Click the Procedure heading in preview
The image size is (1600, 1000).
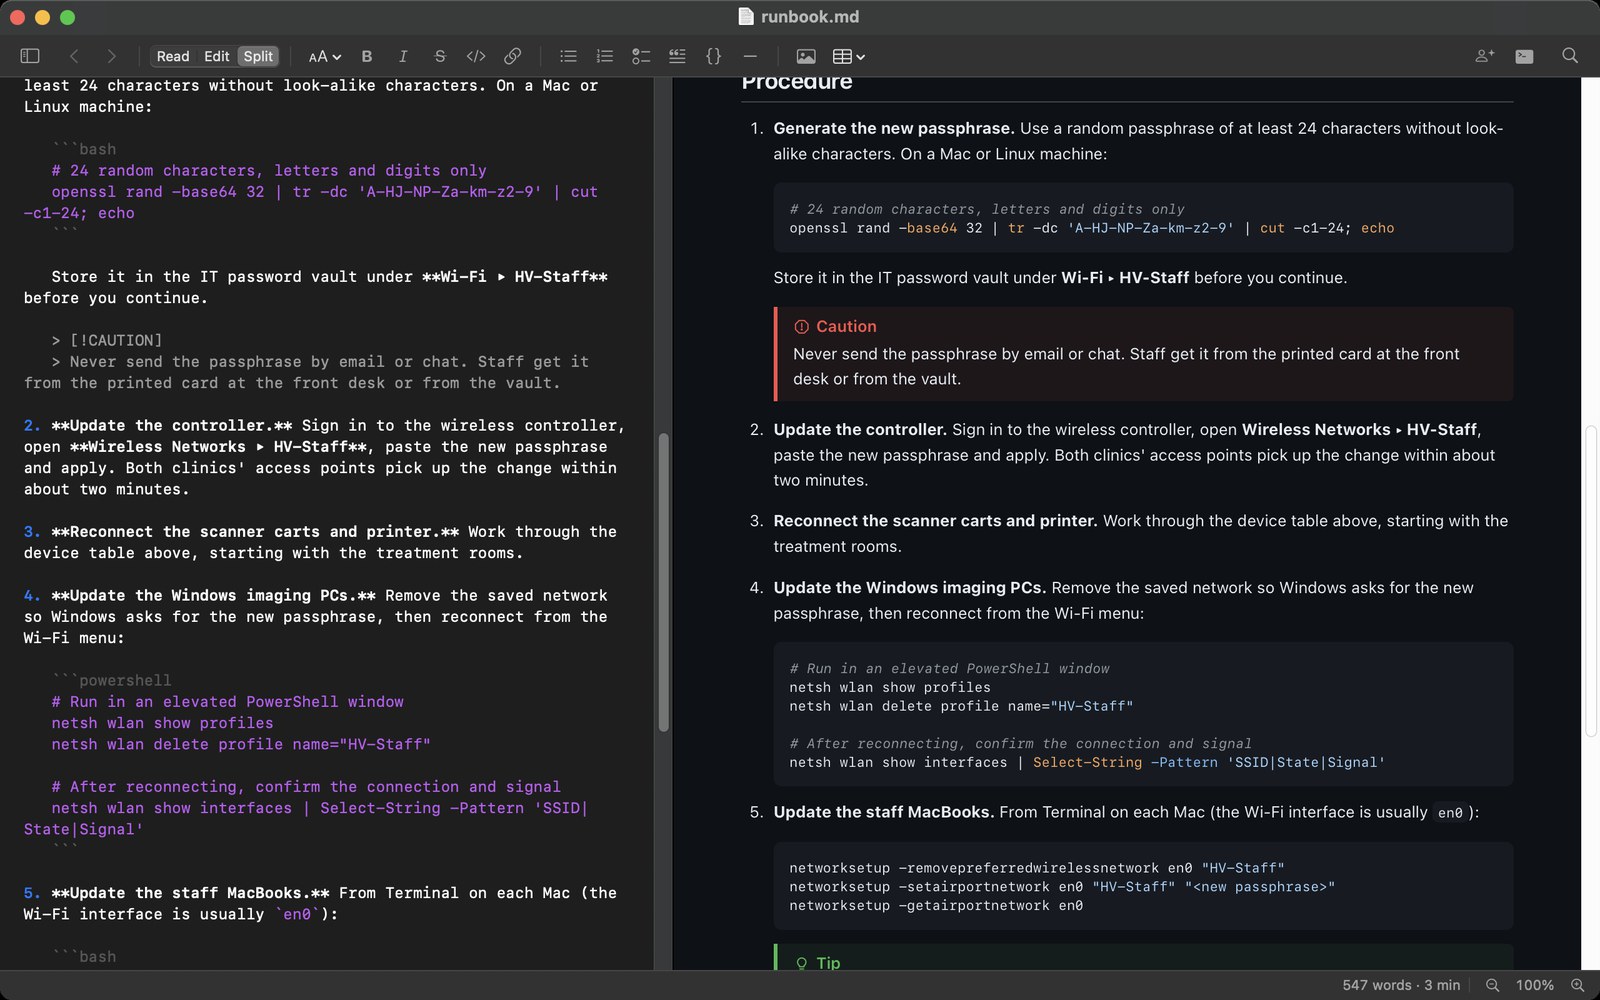point(797,82)
